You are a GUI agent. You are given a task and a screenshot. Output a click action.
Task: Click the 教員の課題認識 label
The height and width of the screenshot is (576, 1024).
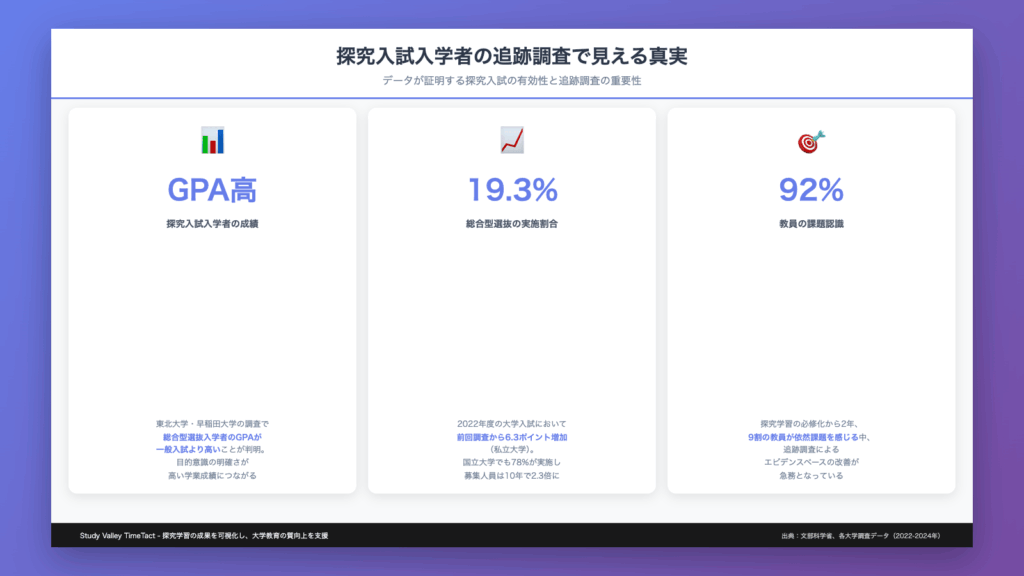811,224
